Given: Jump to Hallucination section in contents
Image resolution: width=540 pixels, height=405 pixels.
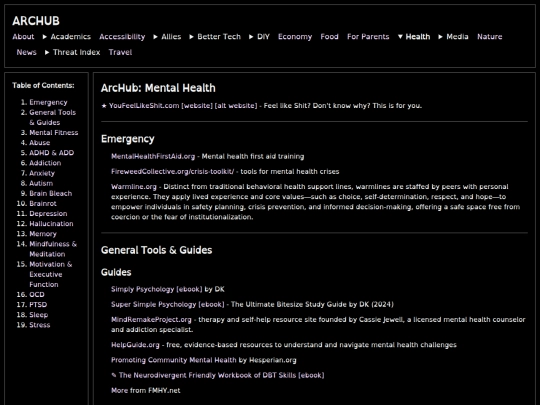Looking at the screenshot, I should (51, 224).
